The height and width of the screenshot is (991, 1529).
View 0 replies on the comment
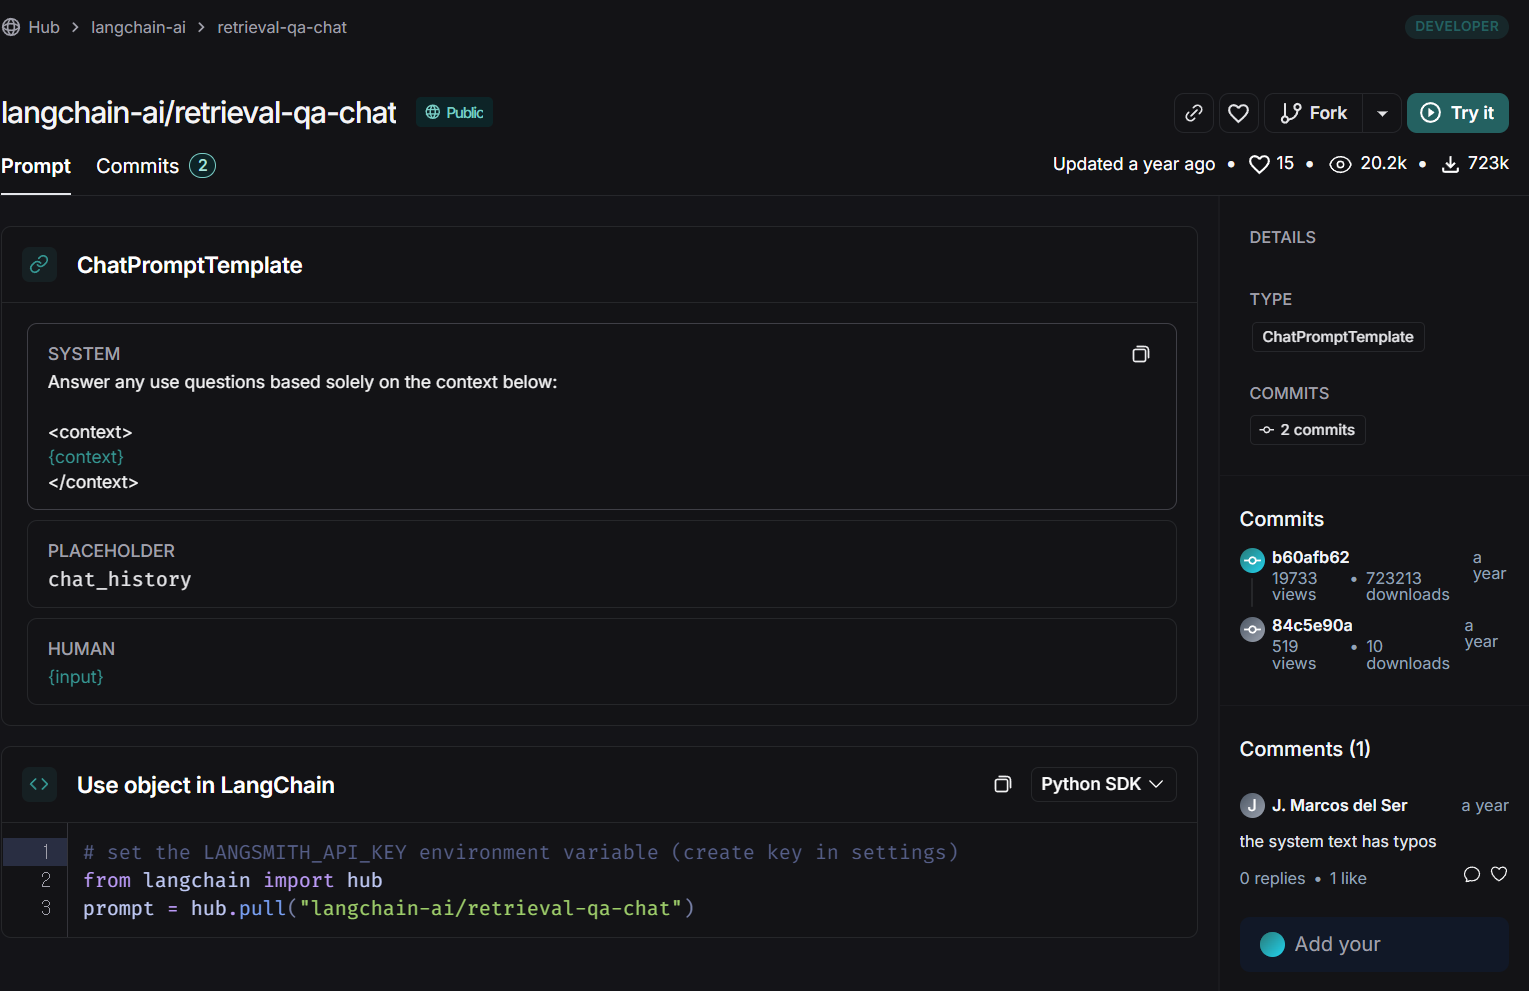pyautogui.click(x=1272, y=878)
